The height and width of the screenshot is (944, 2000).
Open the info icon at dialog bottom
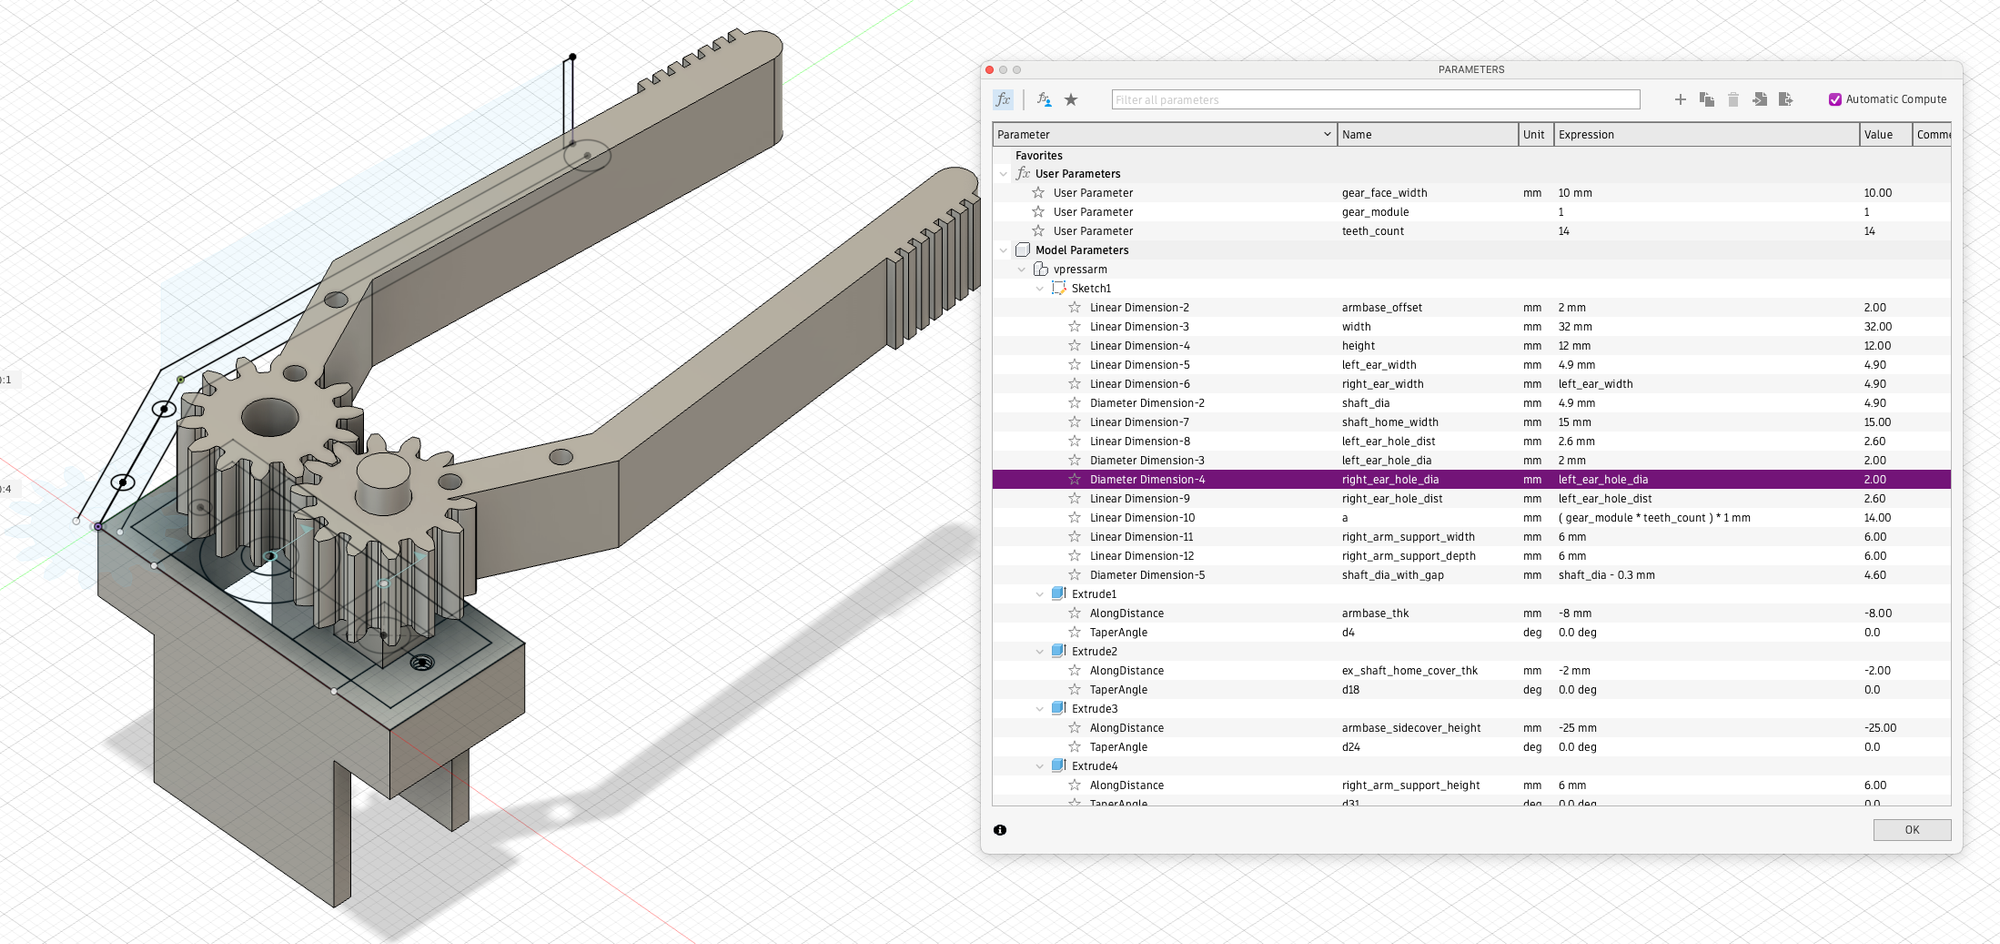1000,830
